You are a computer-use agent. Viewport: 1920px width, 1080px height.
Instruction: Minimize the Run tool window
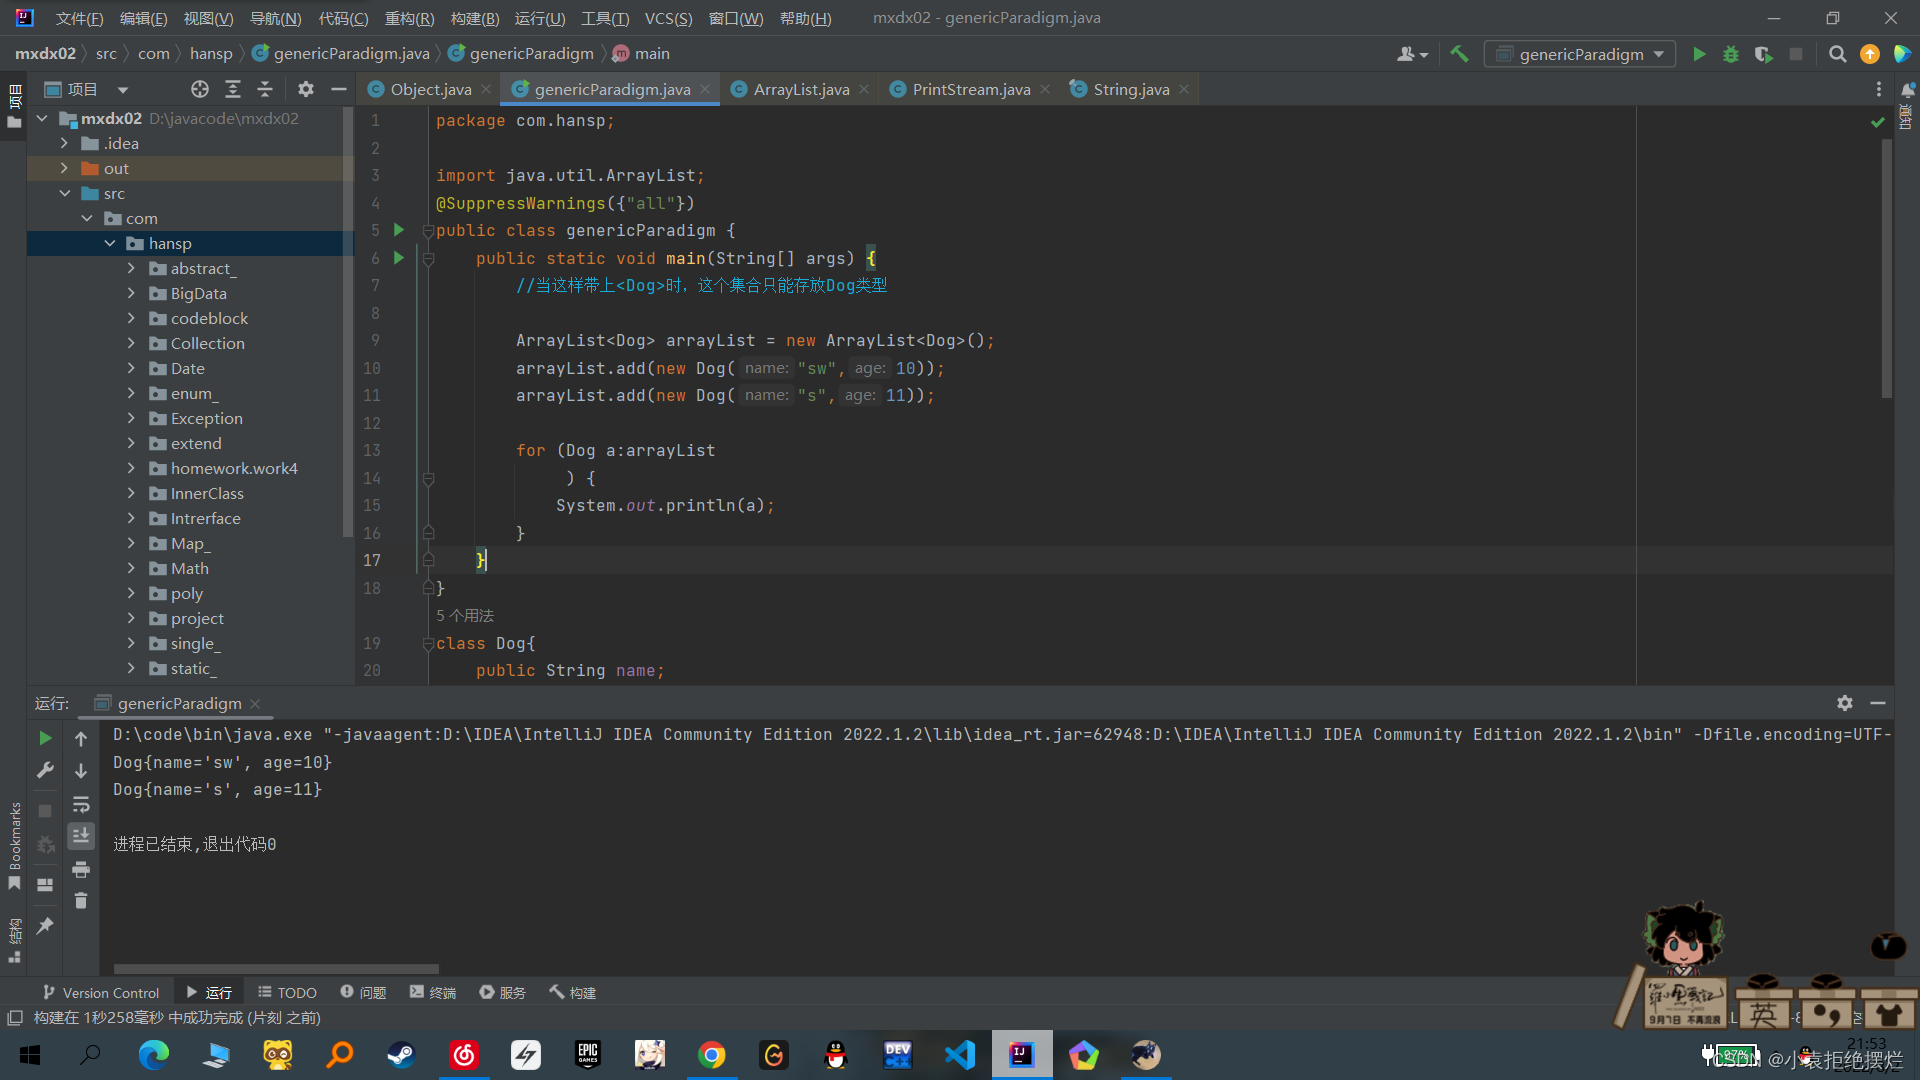point(1878,703)
